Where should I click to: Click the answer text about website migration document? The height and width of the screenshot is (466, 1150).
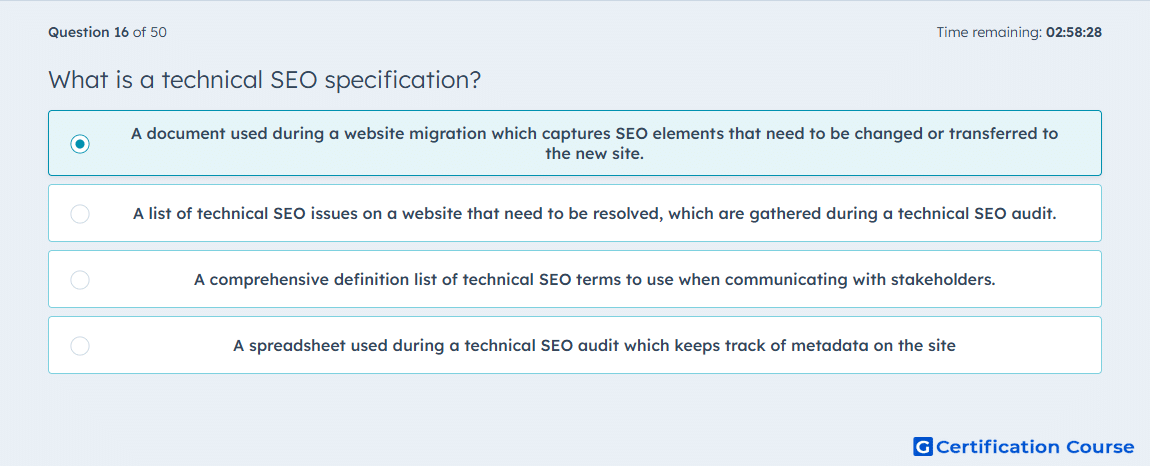[595, 144]
